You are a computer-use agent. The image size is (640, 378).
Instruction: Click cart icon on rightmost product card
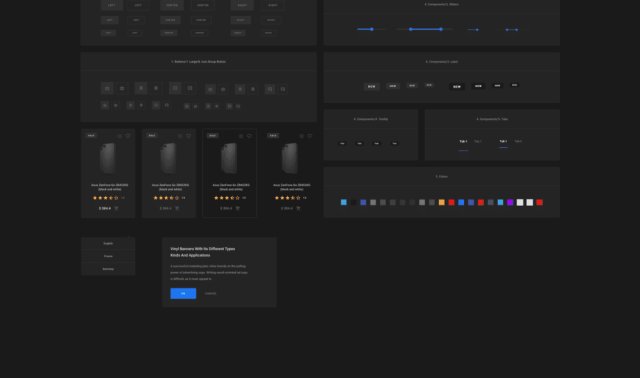(x=298, y=208)
